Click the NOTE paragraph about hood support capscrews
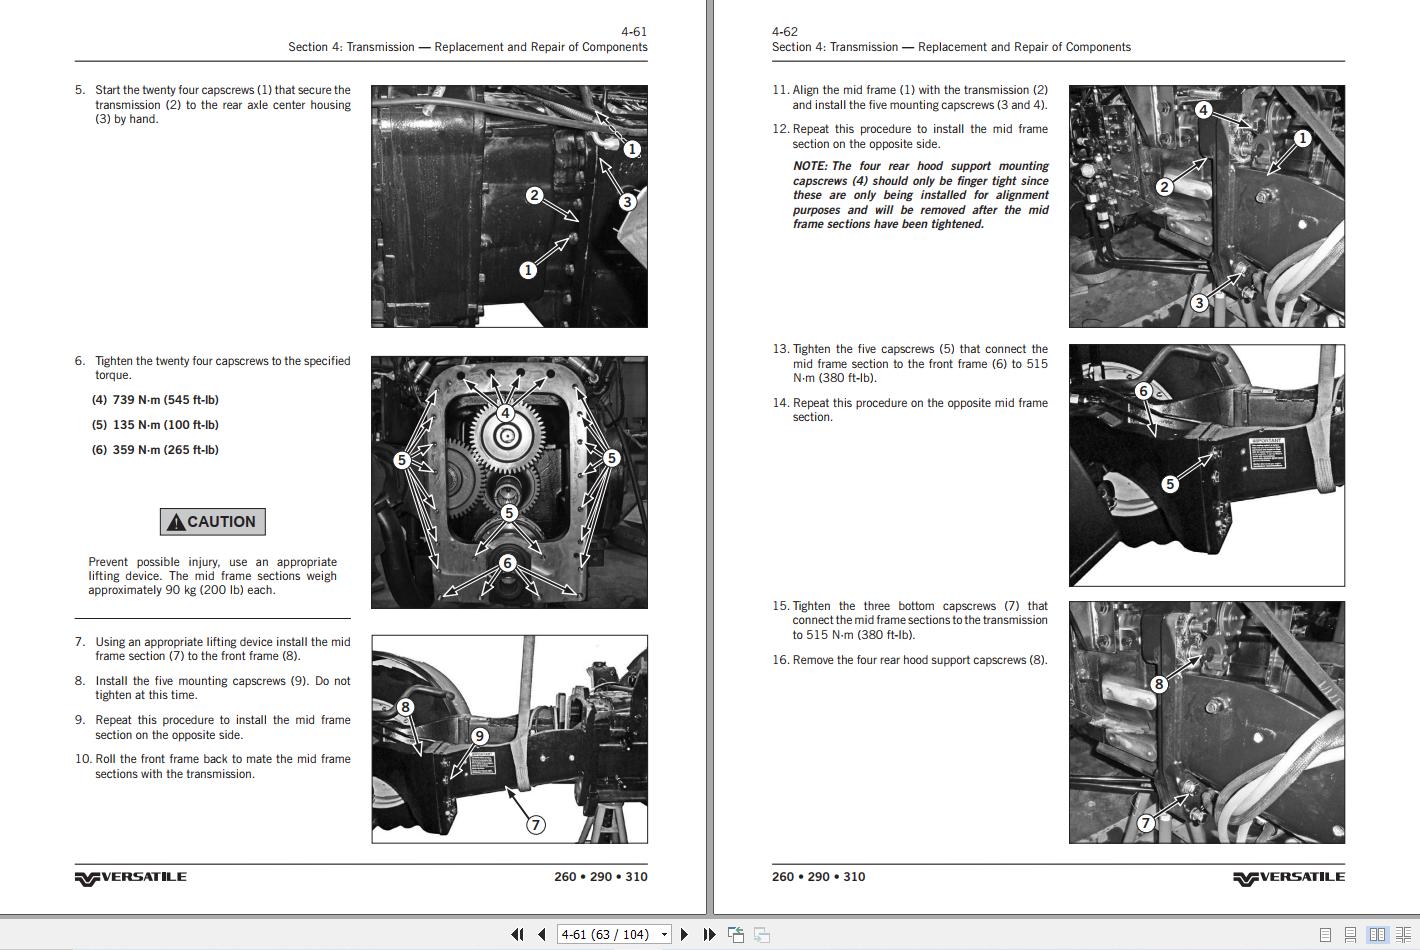This screenshot has width=1420, height=950. coord(921,195)
